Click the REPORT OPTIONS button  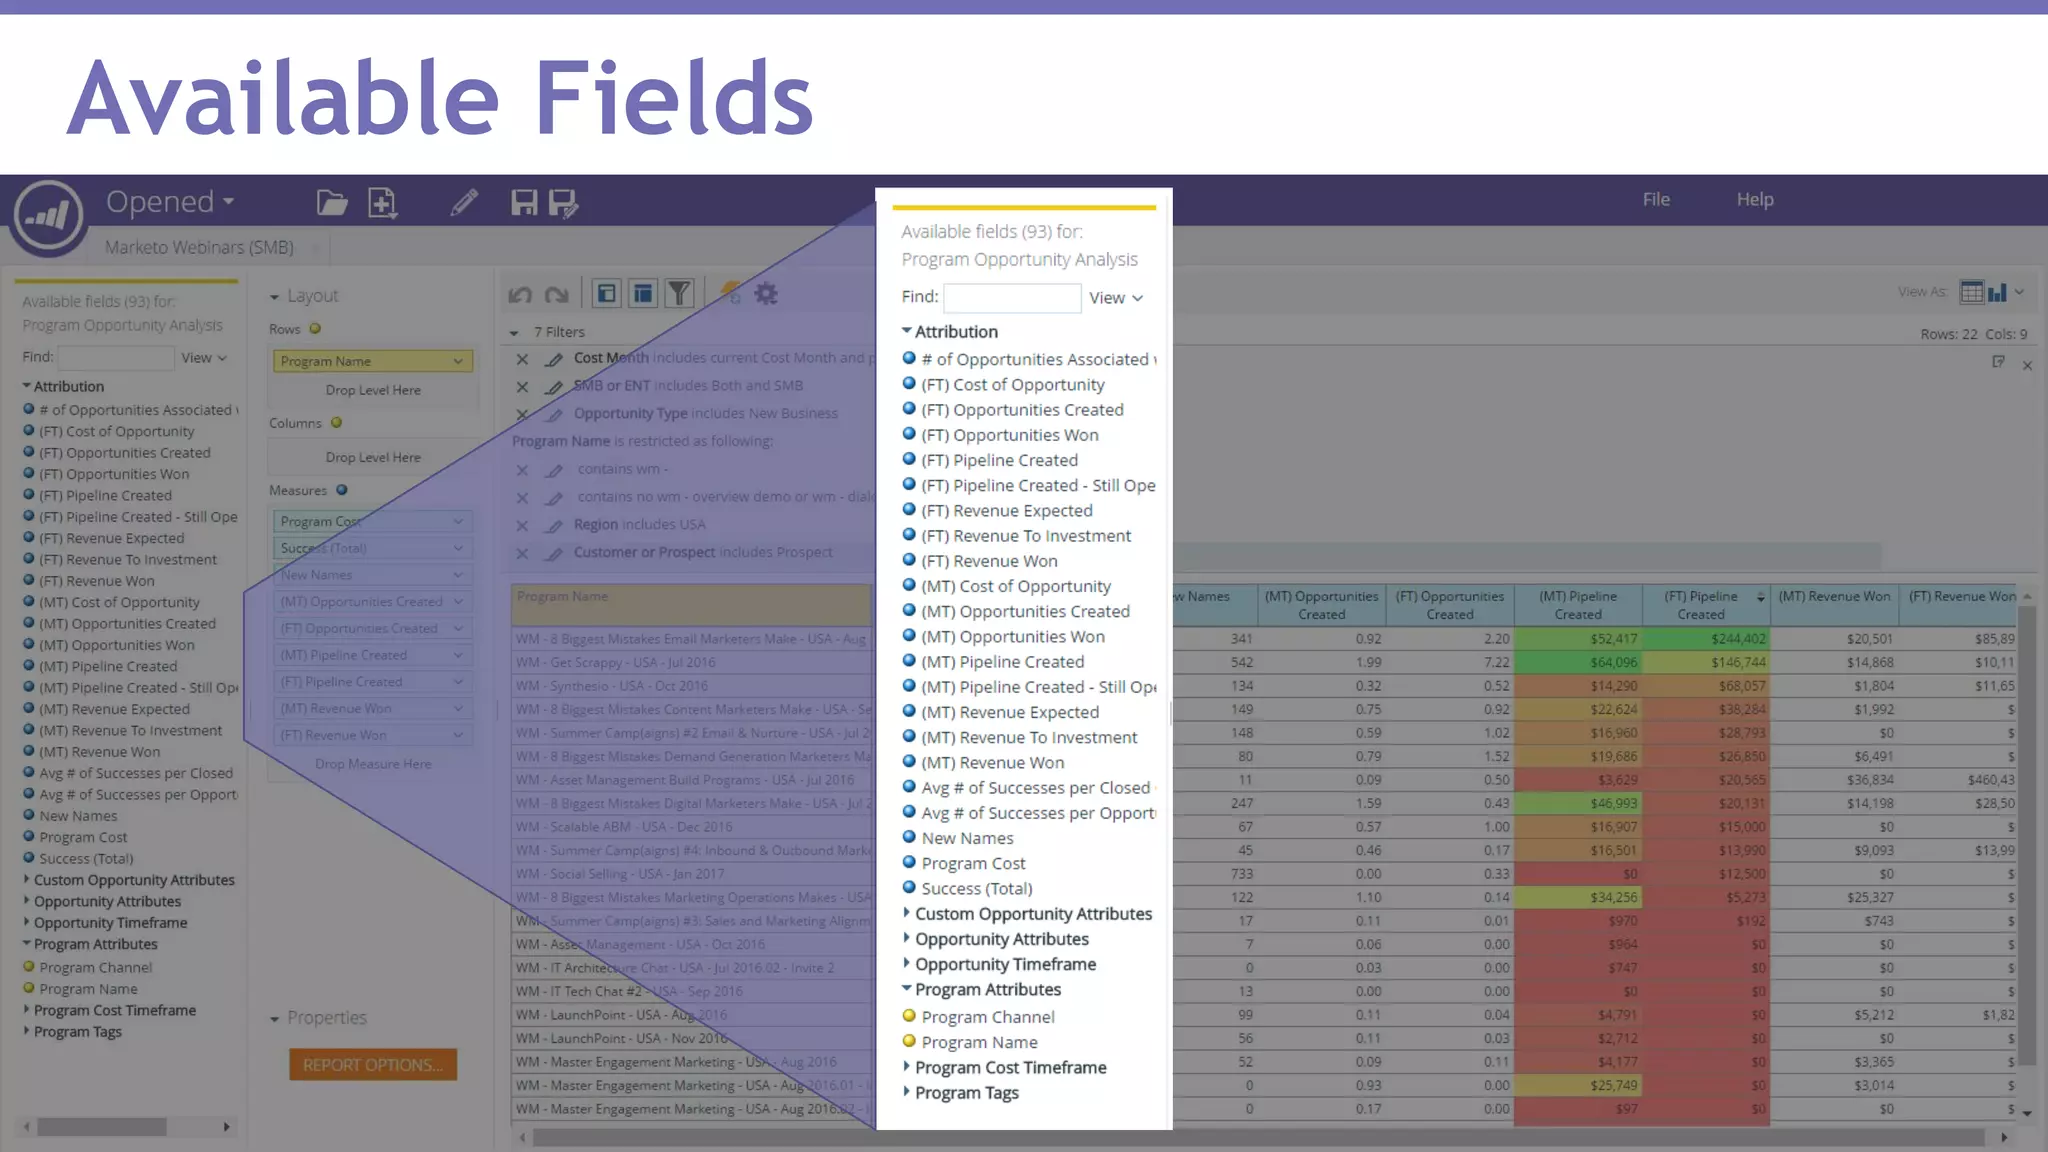pos(373,1065)
